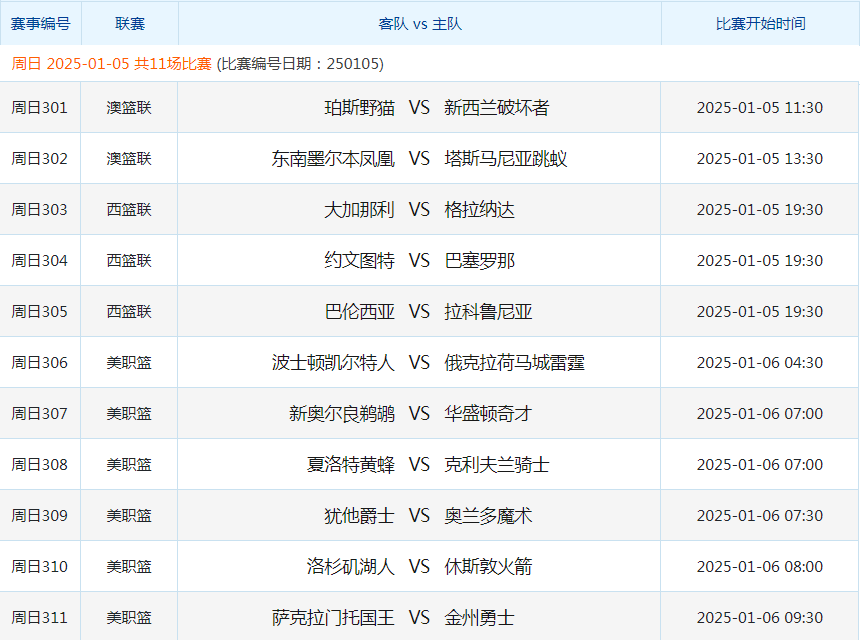860x640 pixels.
Task: Click 美职篮 league in row 周日310
Action: pos(129,567)
